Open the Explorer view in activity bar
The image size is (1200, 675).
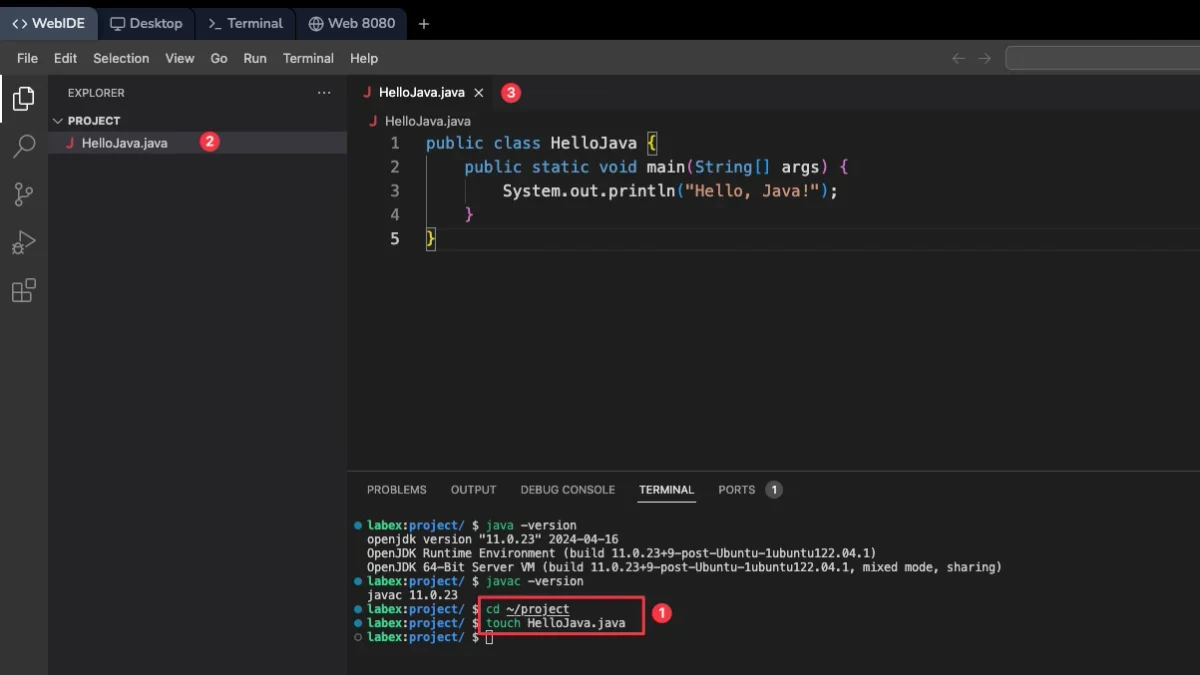tap(23, 98)
